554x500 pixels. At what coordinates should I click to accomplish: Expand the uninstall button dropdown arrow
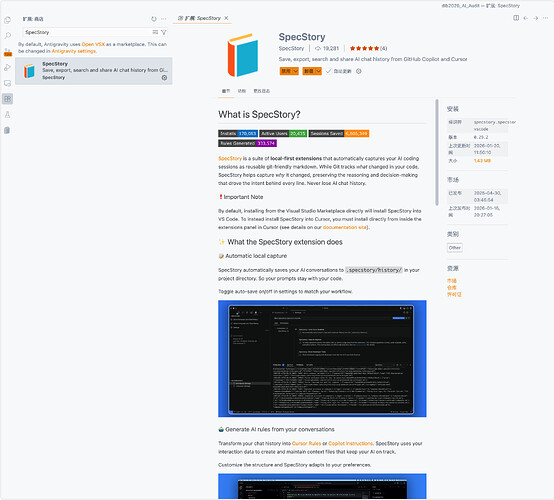coord(318,71)
